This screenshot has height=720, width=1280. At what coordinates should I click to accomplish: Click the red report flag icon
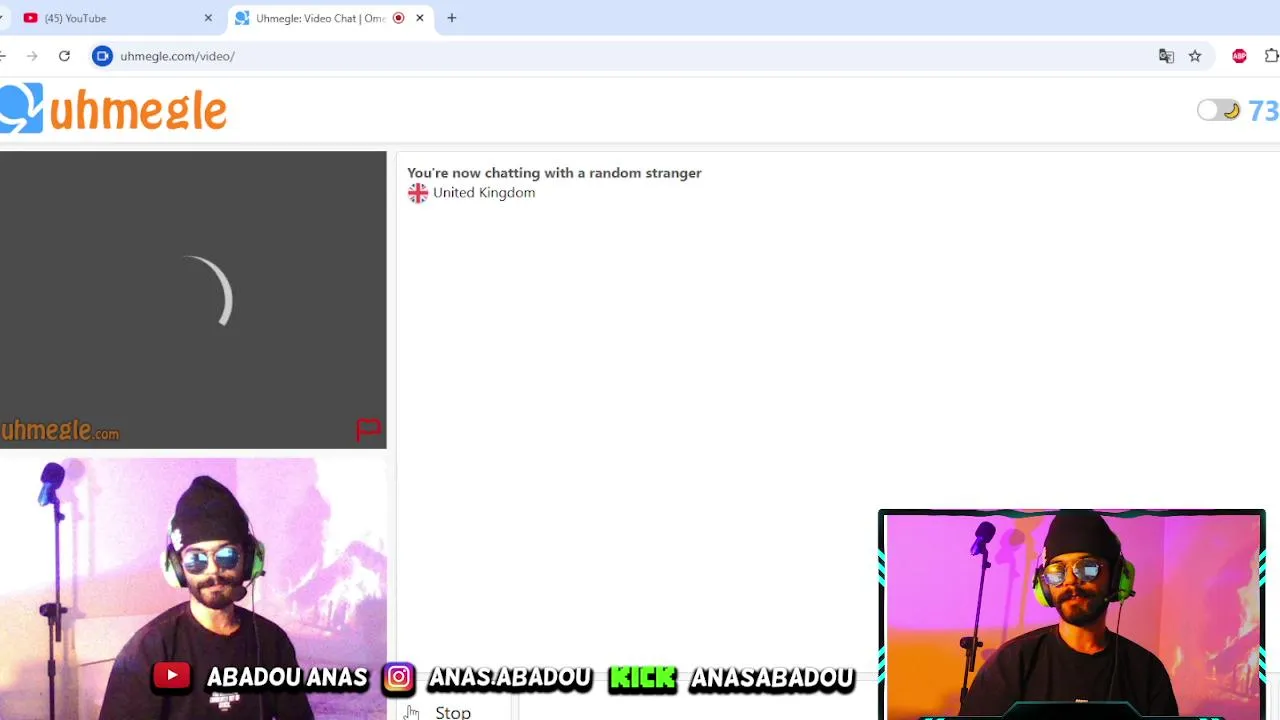tap(368, 430)
